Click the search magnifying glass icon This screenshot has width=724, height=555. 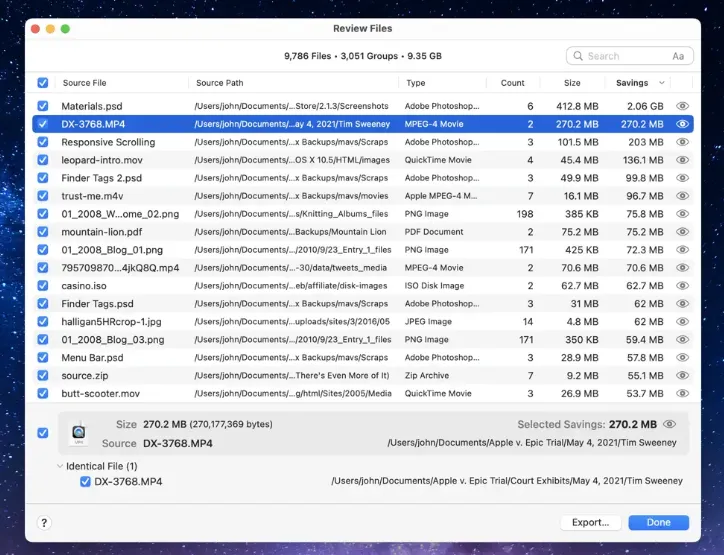[578, 56]
